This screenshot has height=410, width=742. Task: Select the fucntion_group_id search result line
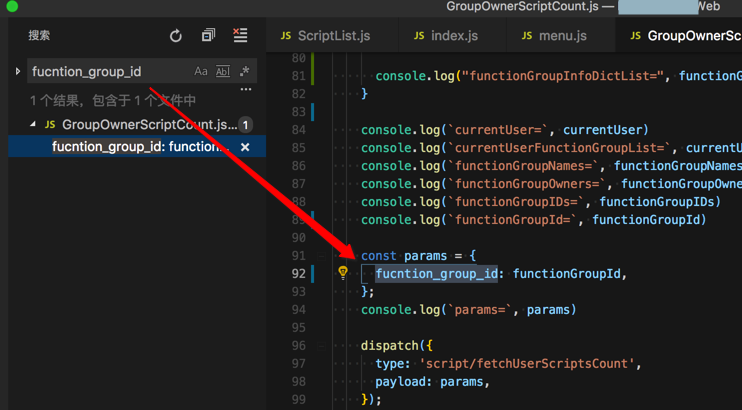(x=140, y=147)
